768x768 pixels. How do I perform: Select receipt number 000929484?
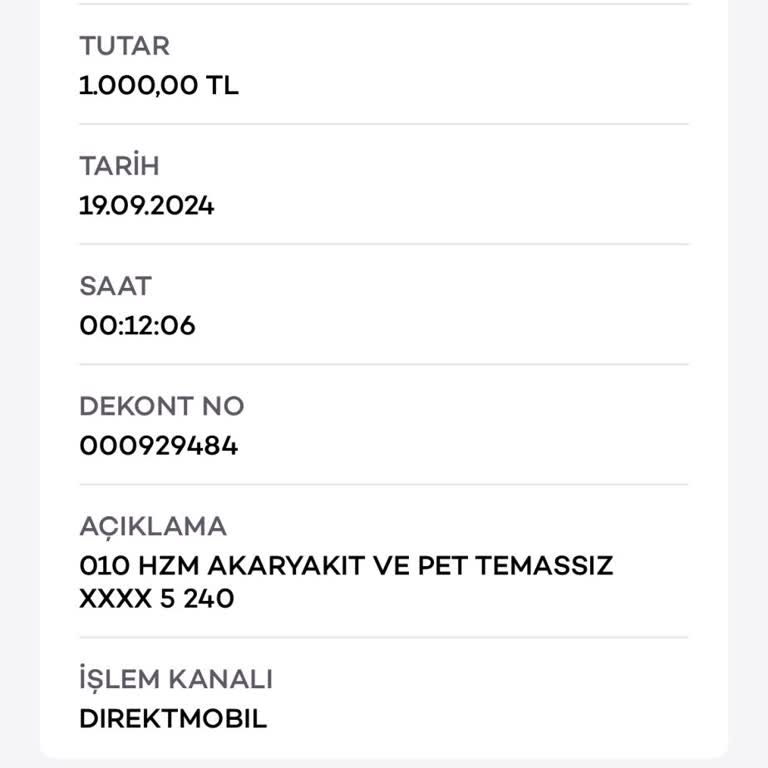tap(158, 446)
